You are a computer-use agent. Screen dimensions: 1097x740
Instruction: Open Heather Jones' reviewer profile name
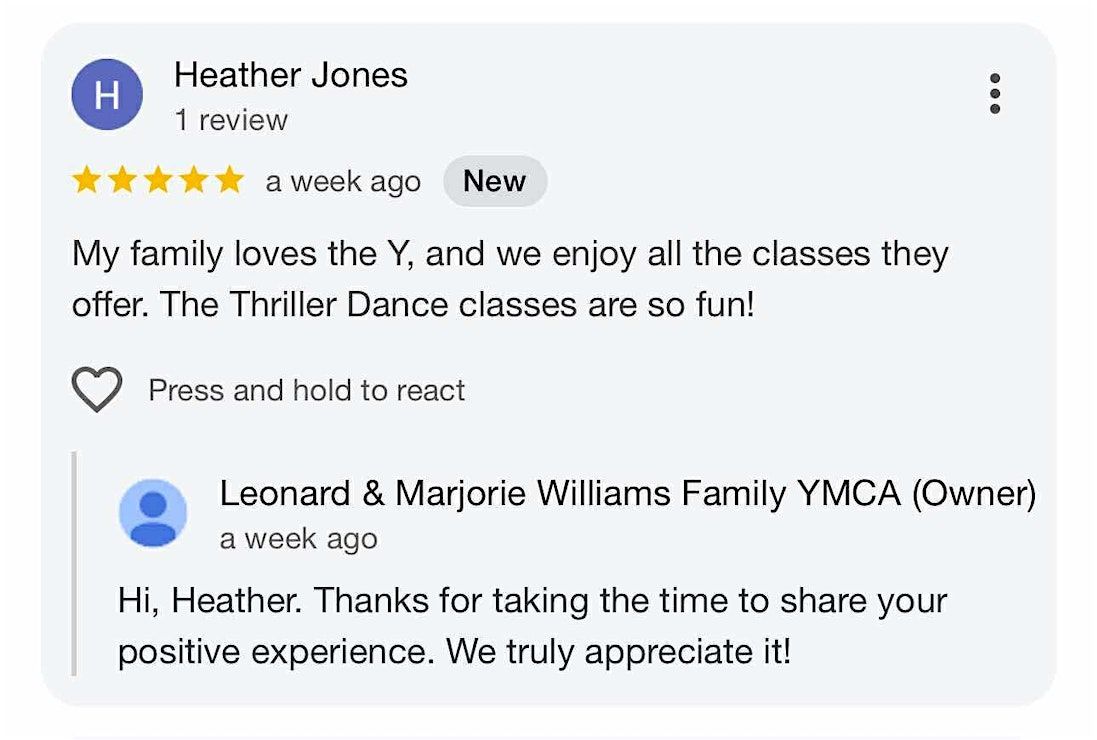coord(290,75)
